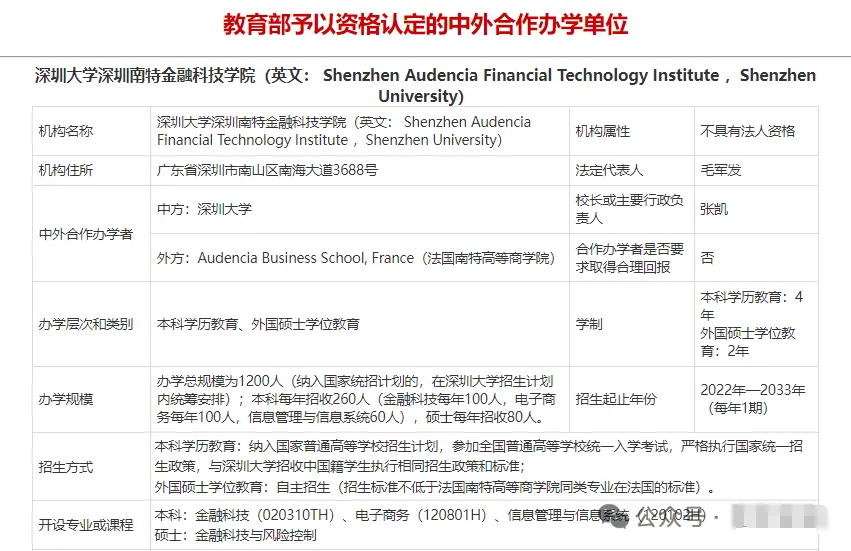Select the 招生方式 description paragraph
851x551 pixels.
479,467
